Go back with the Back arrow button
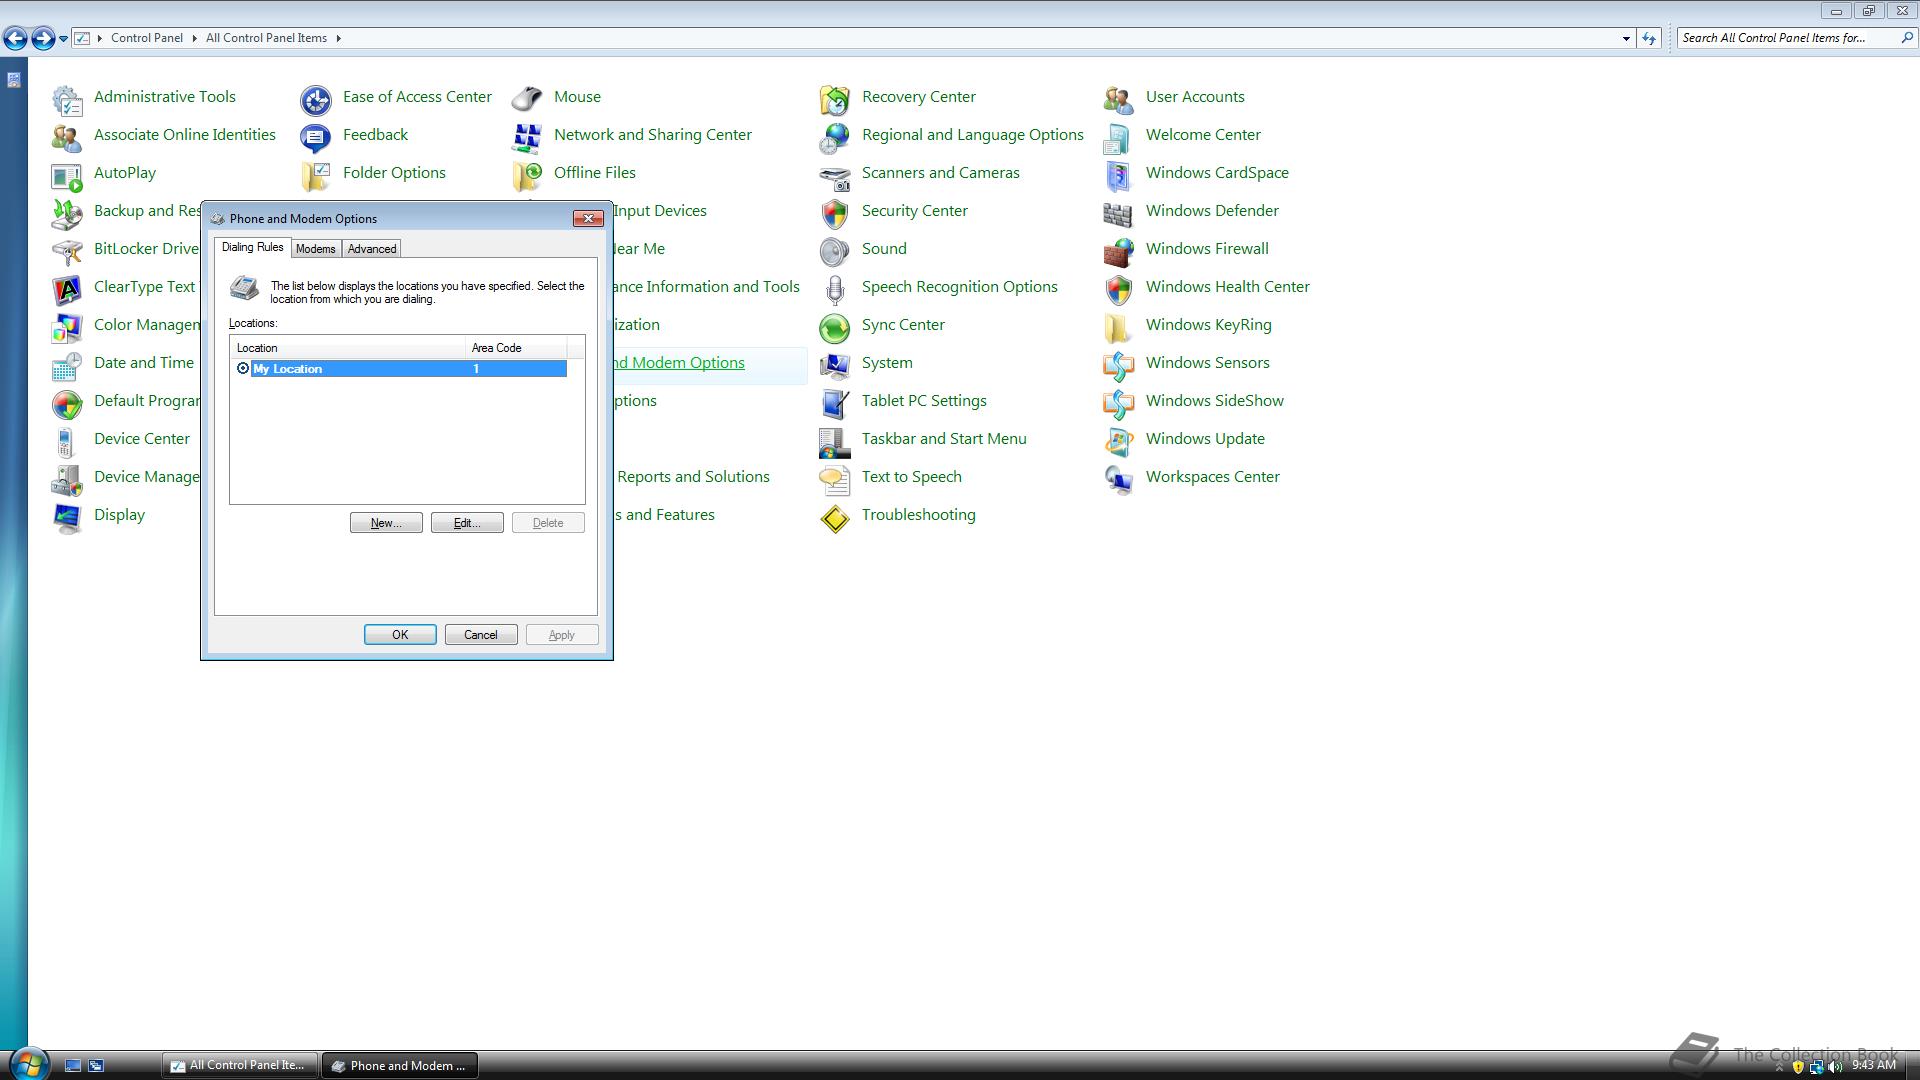This screenshot has height=1080, width=1920. tap(15, 38)
